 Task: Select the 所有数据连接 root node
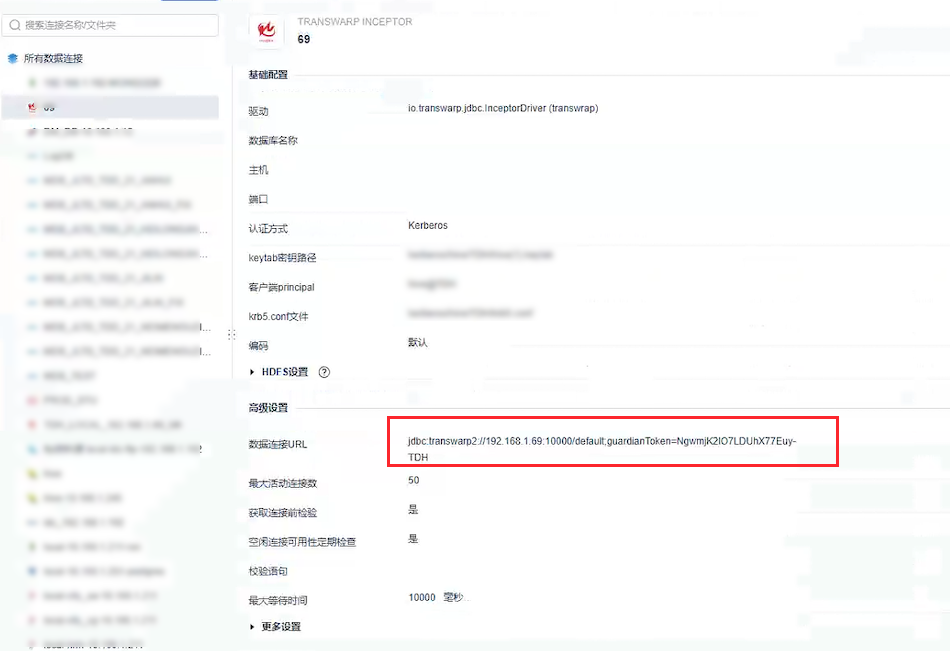pos(53,58)
